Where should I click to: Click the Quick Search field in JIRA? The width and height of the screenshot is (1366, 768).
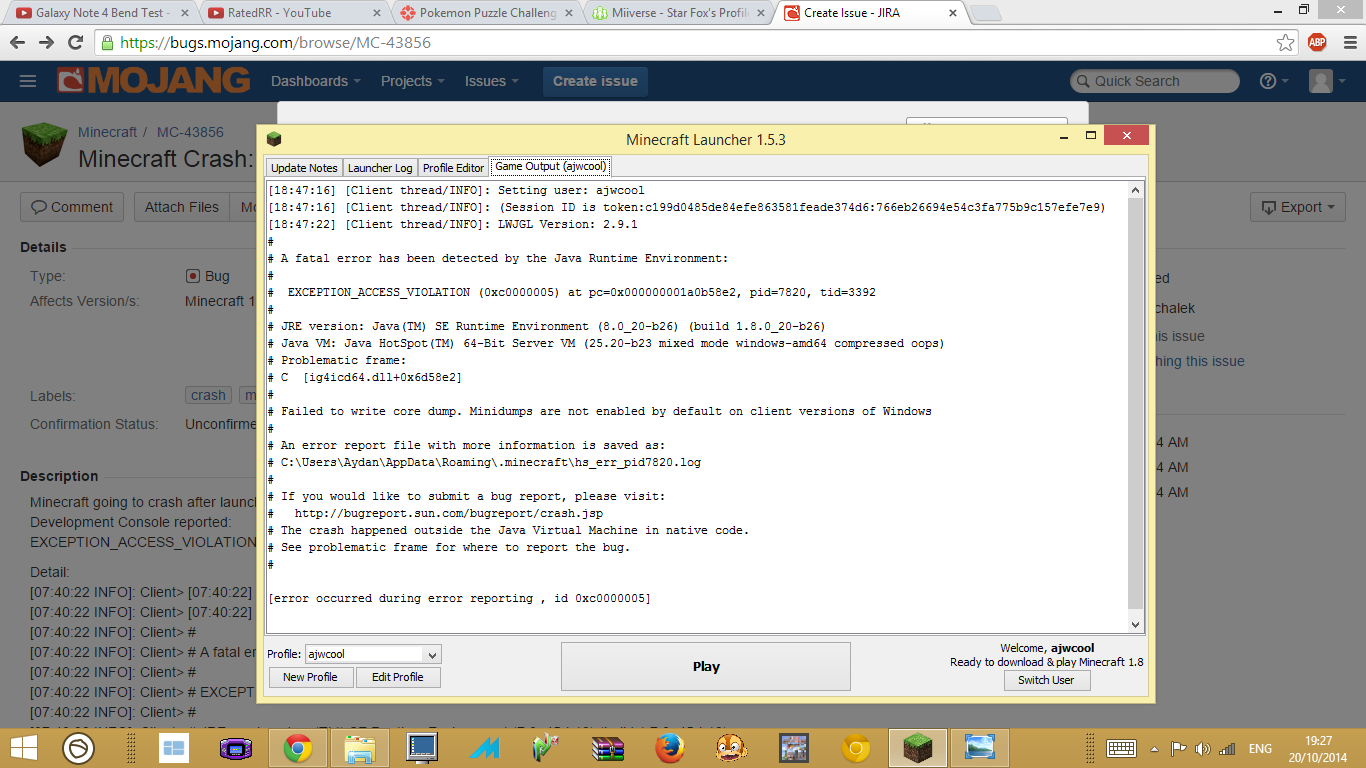(1155, 81)
